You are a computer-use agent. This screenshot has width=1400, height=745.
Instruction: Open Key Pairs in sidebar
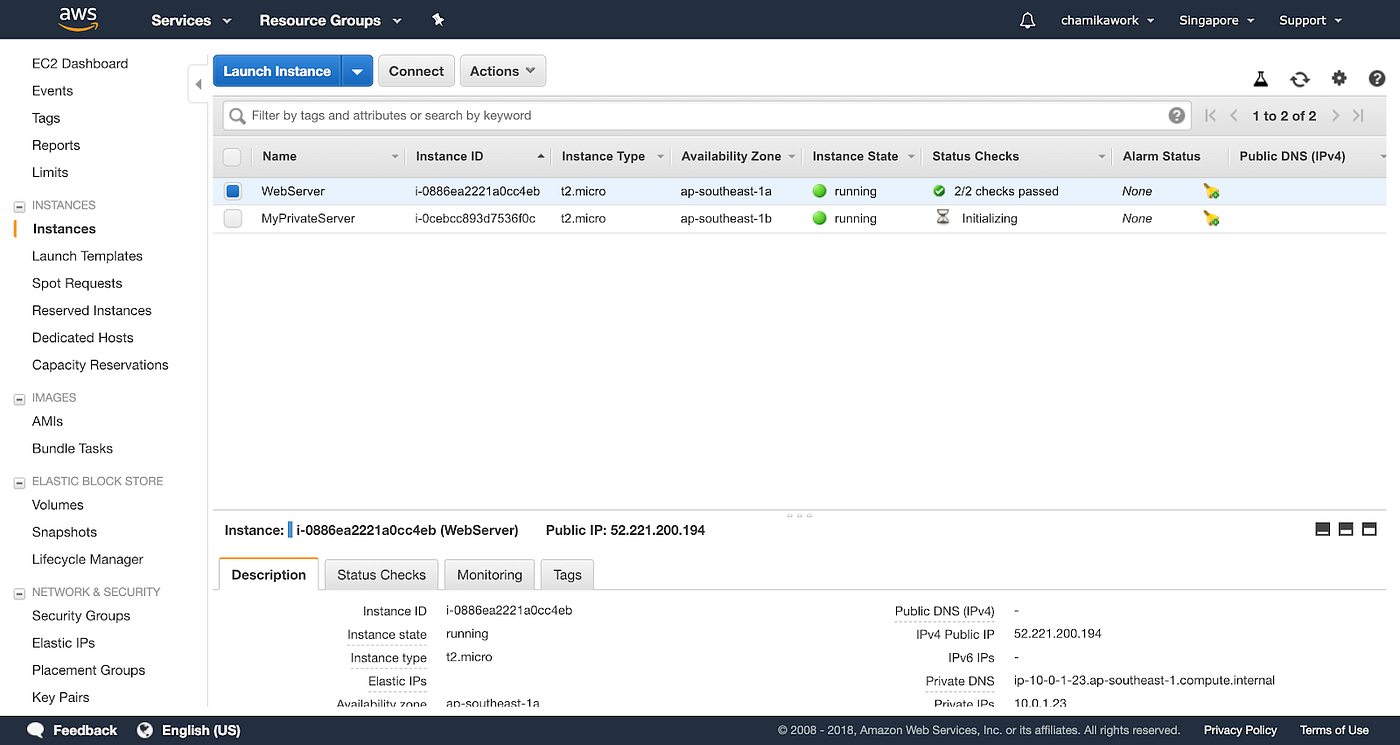(x=61, y=697)
